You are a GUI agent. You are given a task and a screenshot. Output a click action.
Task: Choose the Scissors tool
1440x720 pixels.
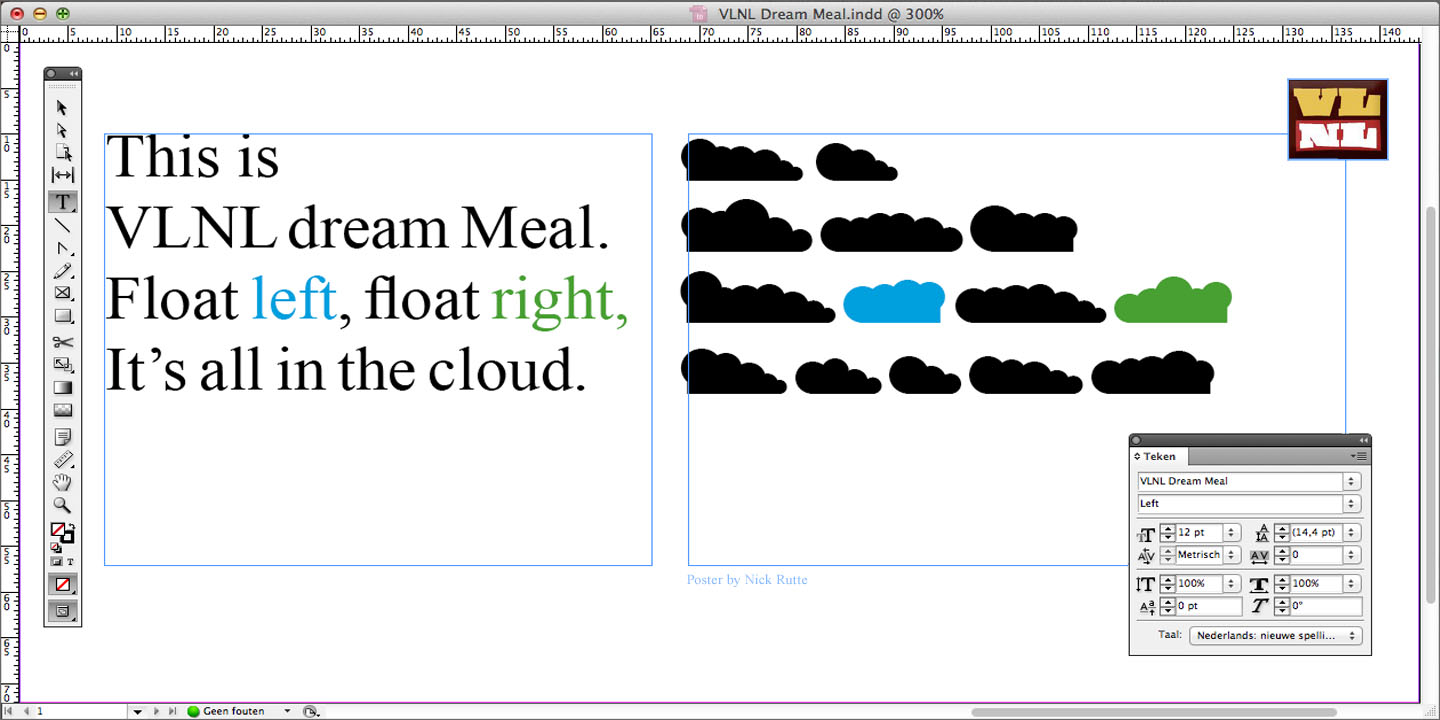(x=62, y=342)
